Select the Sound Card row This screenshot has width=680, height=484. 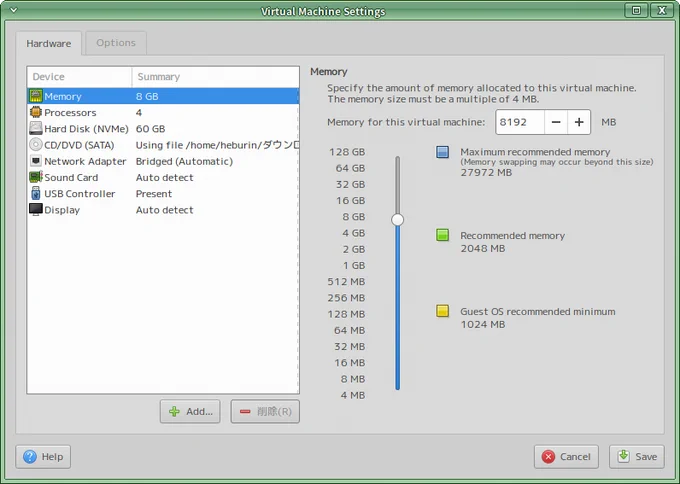(x=163, y=177)
